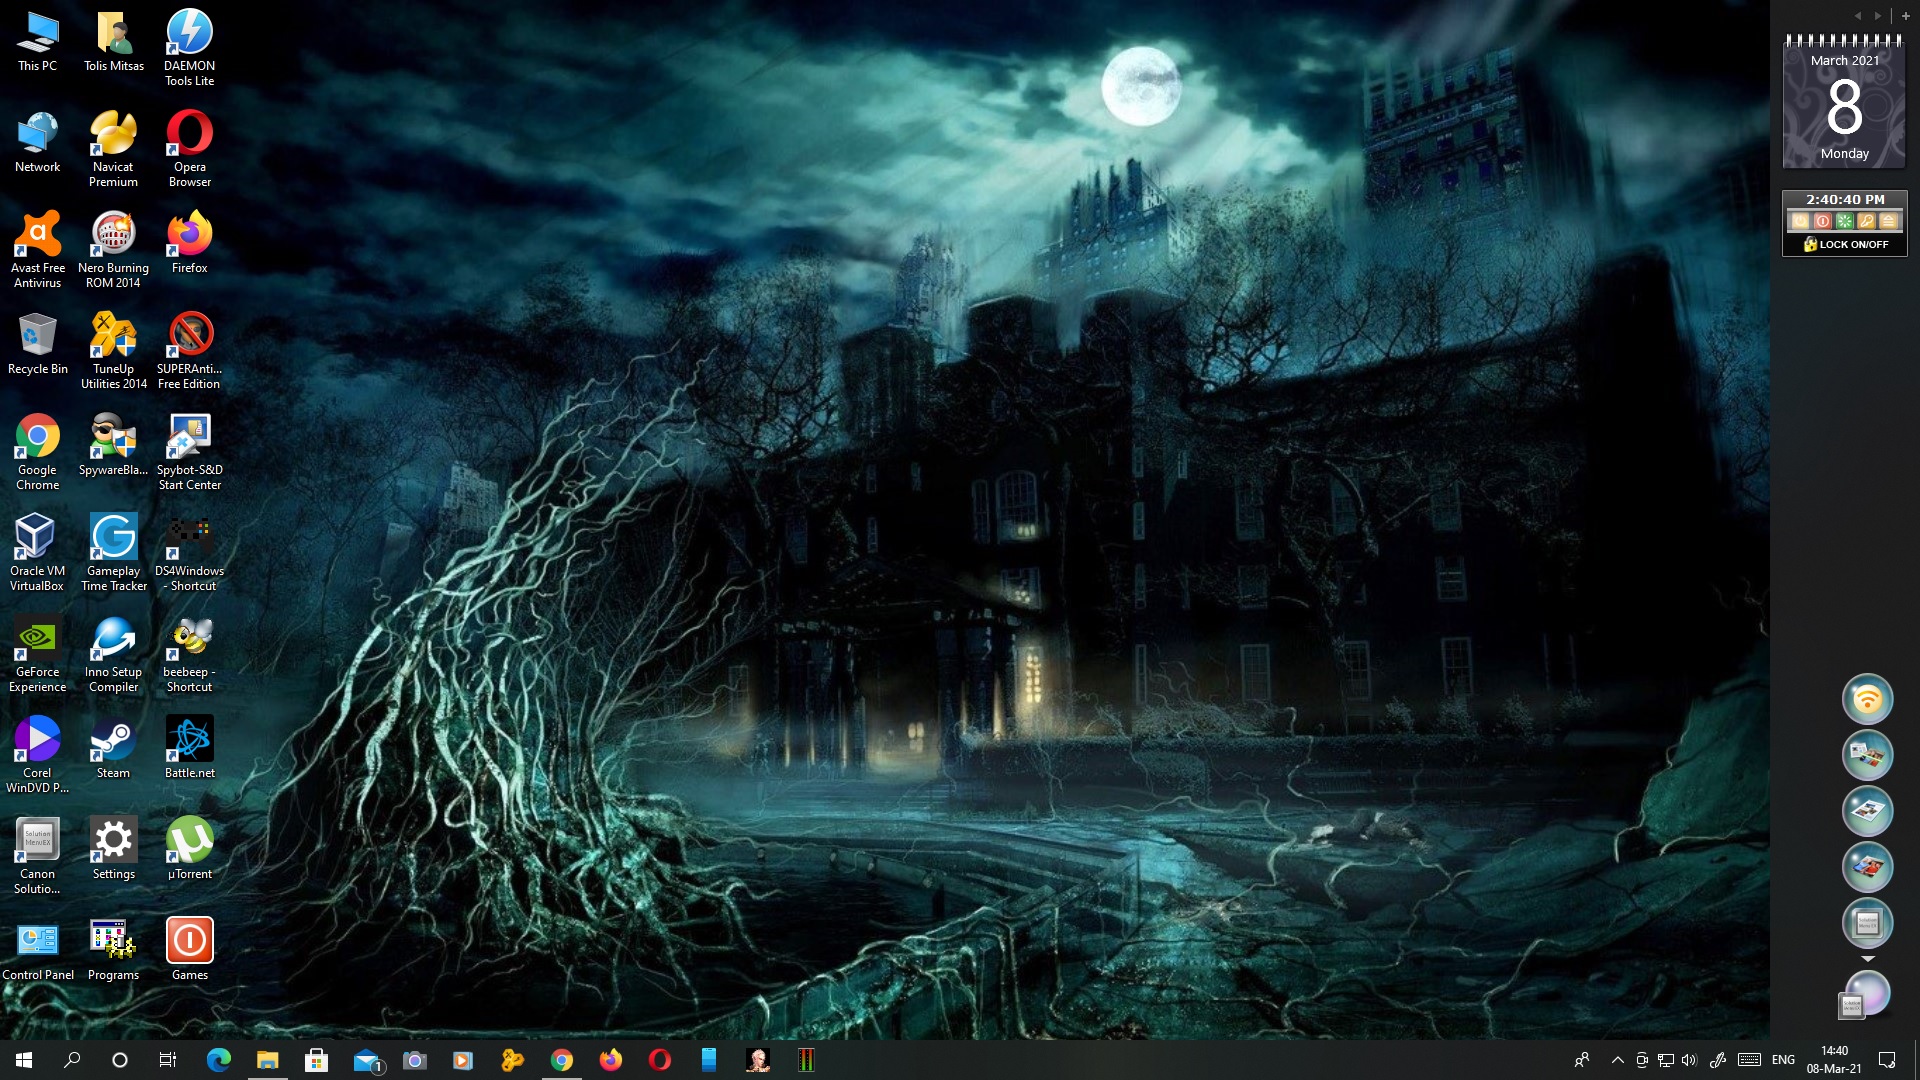The width and height of the screenshot is (1920, 1080).
Task: Click the photo print bubble in Canon dock
Action: tap(1867, 867)
